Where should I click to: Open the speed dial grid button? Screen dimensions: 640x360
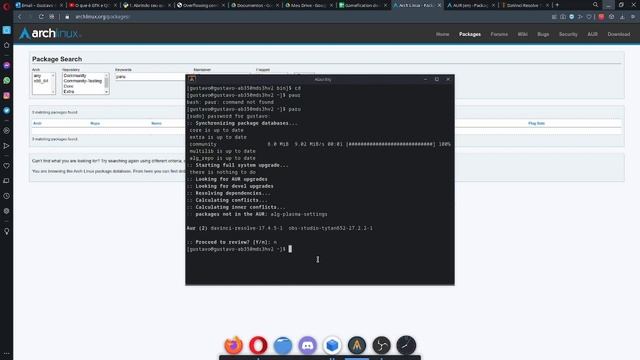tap(52, 17)
